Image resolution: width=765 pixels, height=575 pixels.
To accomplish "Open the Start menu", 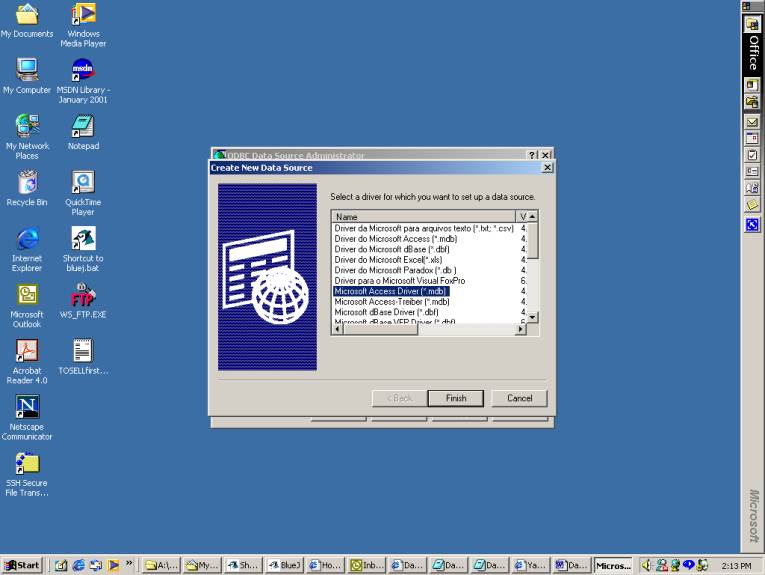I will coord(22,565).
